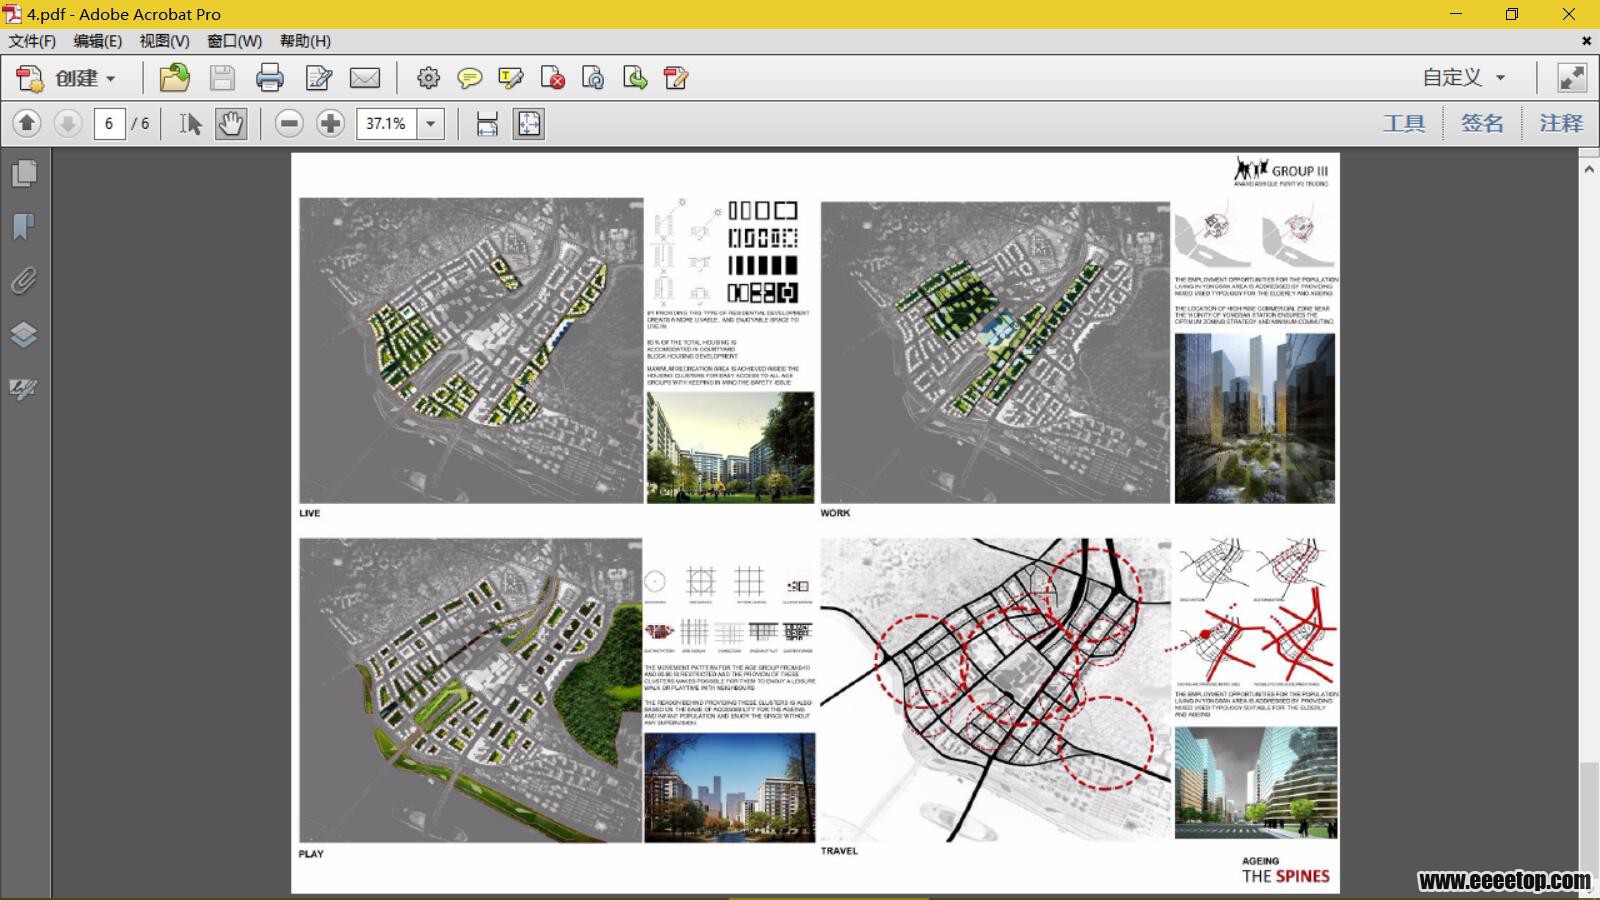This screenshot has height=900, width=1600.
Task: Show page thumbnails panel
Action: coord(24,174)
